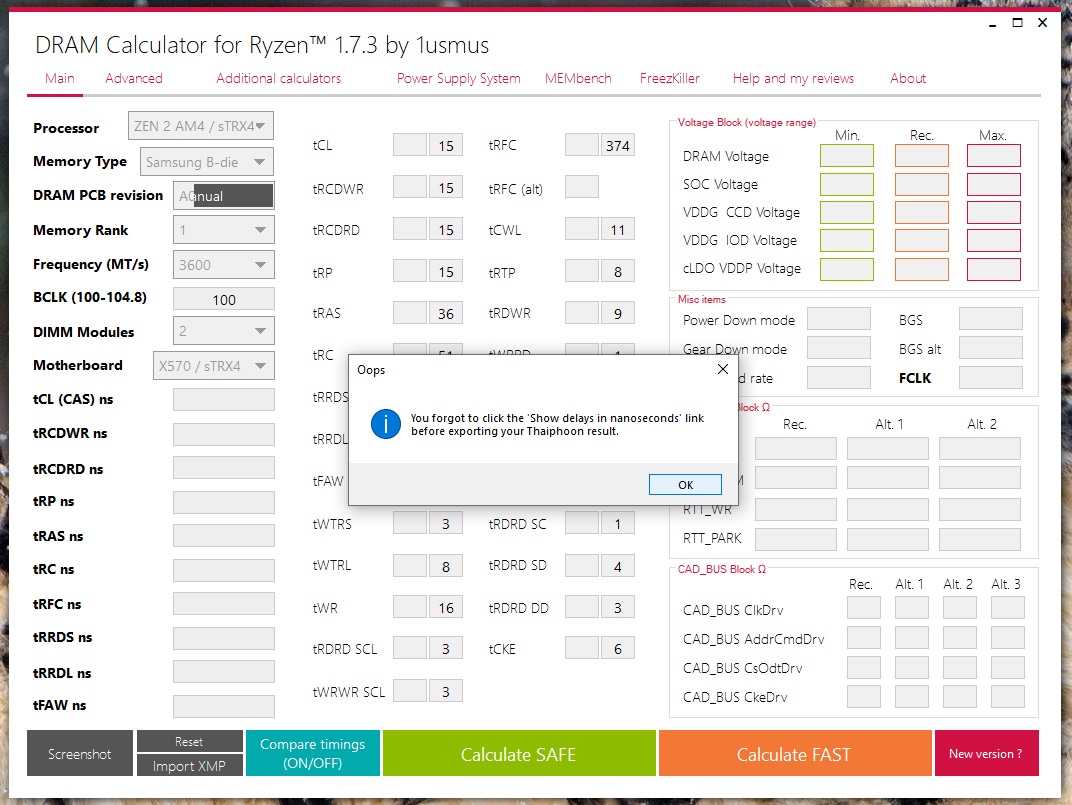Open Additional calculators tab
The image size is (1072, 805).
[x=278, y=78]
